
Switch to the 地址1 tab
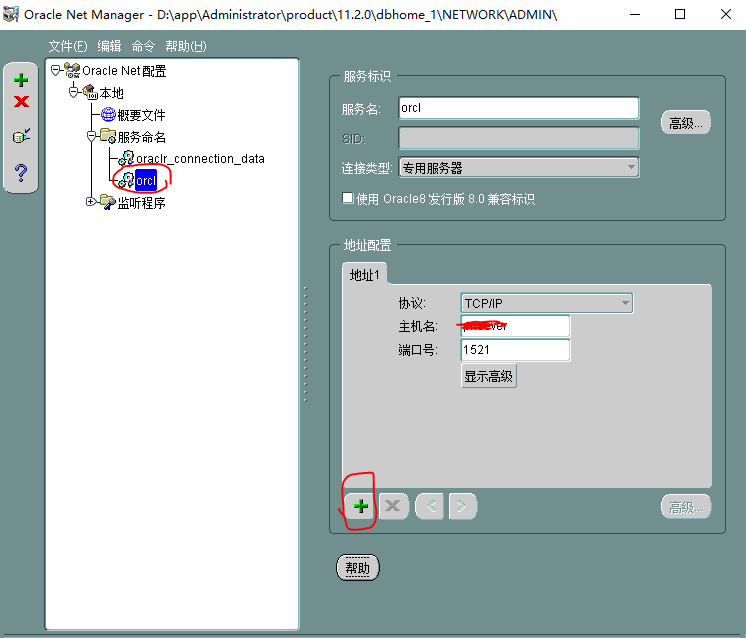click(x=364, y=274)
